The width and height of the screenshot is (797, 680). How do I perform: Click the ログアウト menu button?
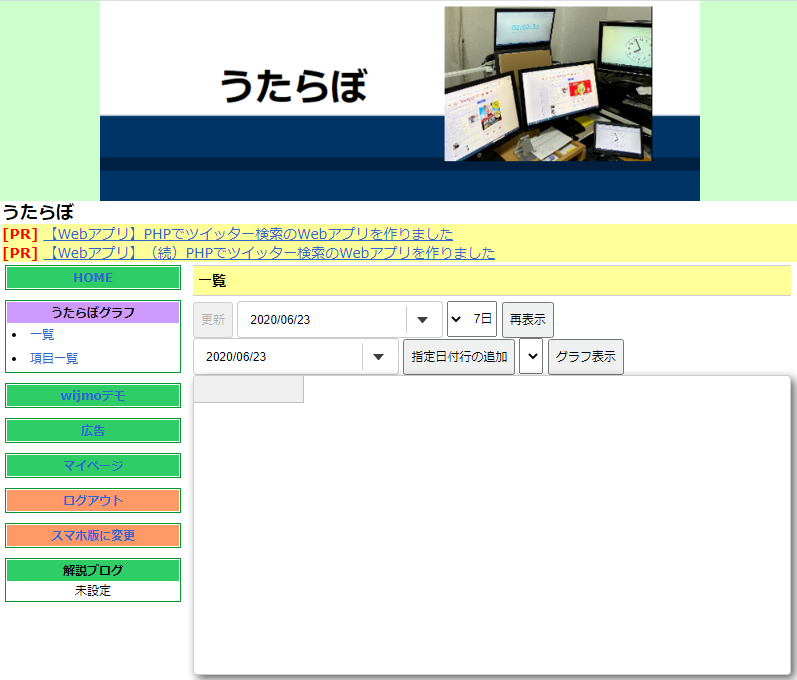[93, 501]
